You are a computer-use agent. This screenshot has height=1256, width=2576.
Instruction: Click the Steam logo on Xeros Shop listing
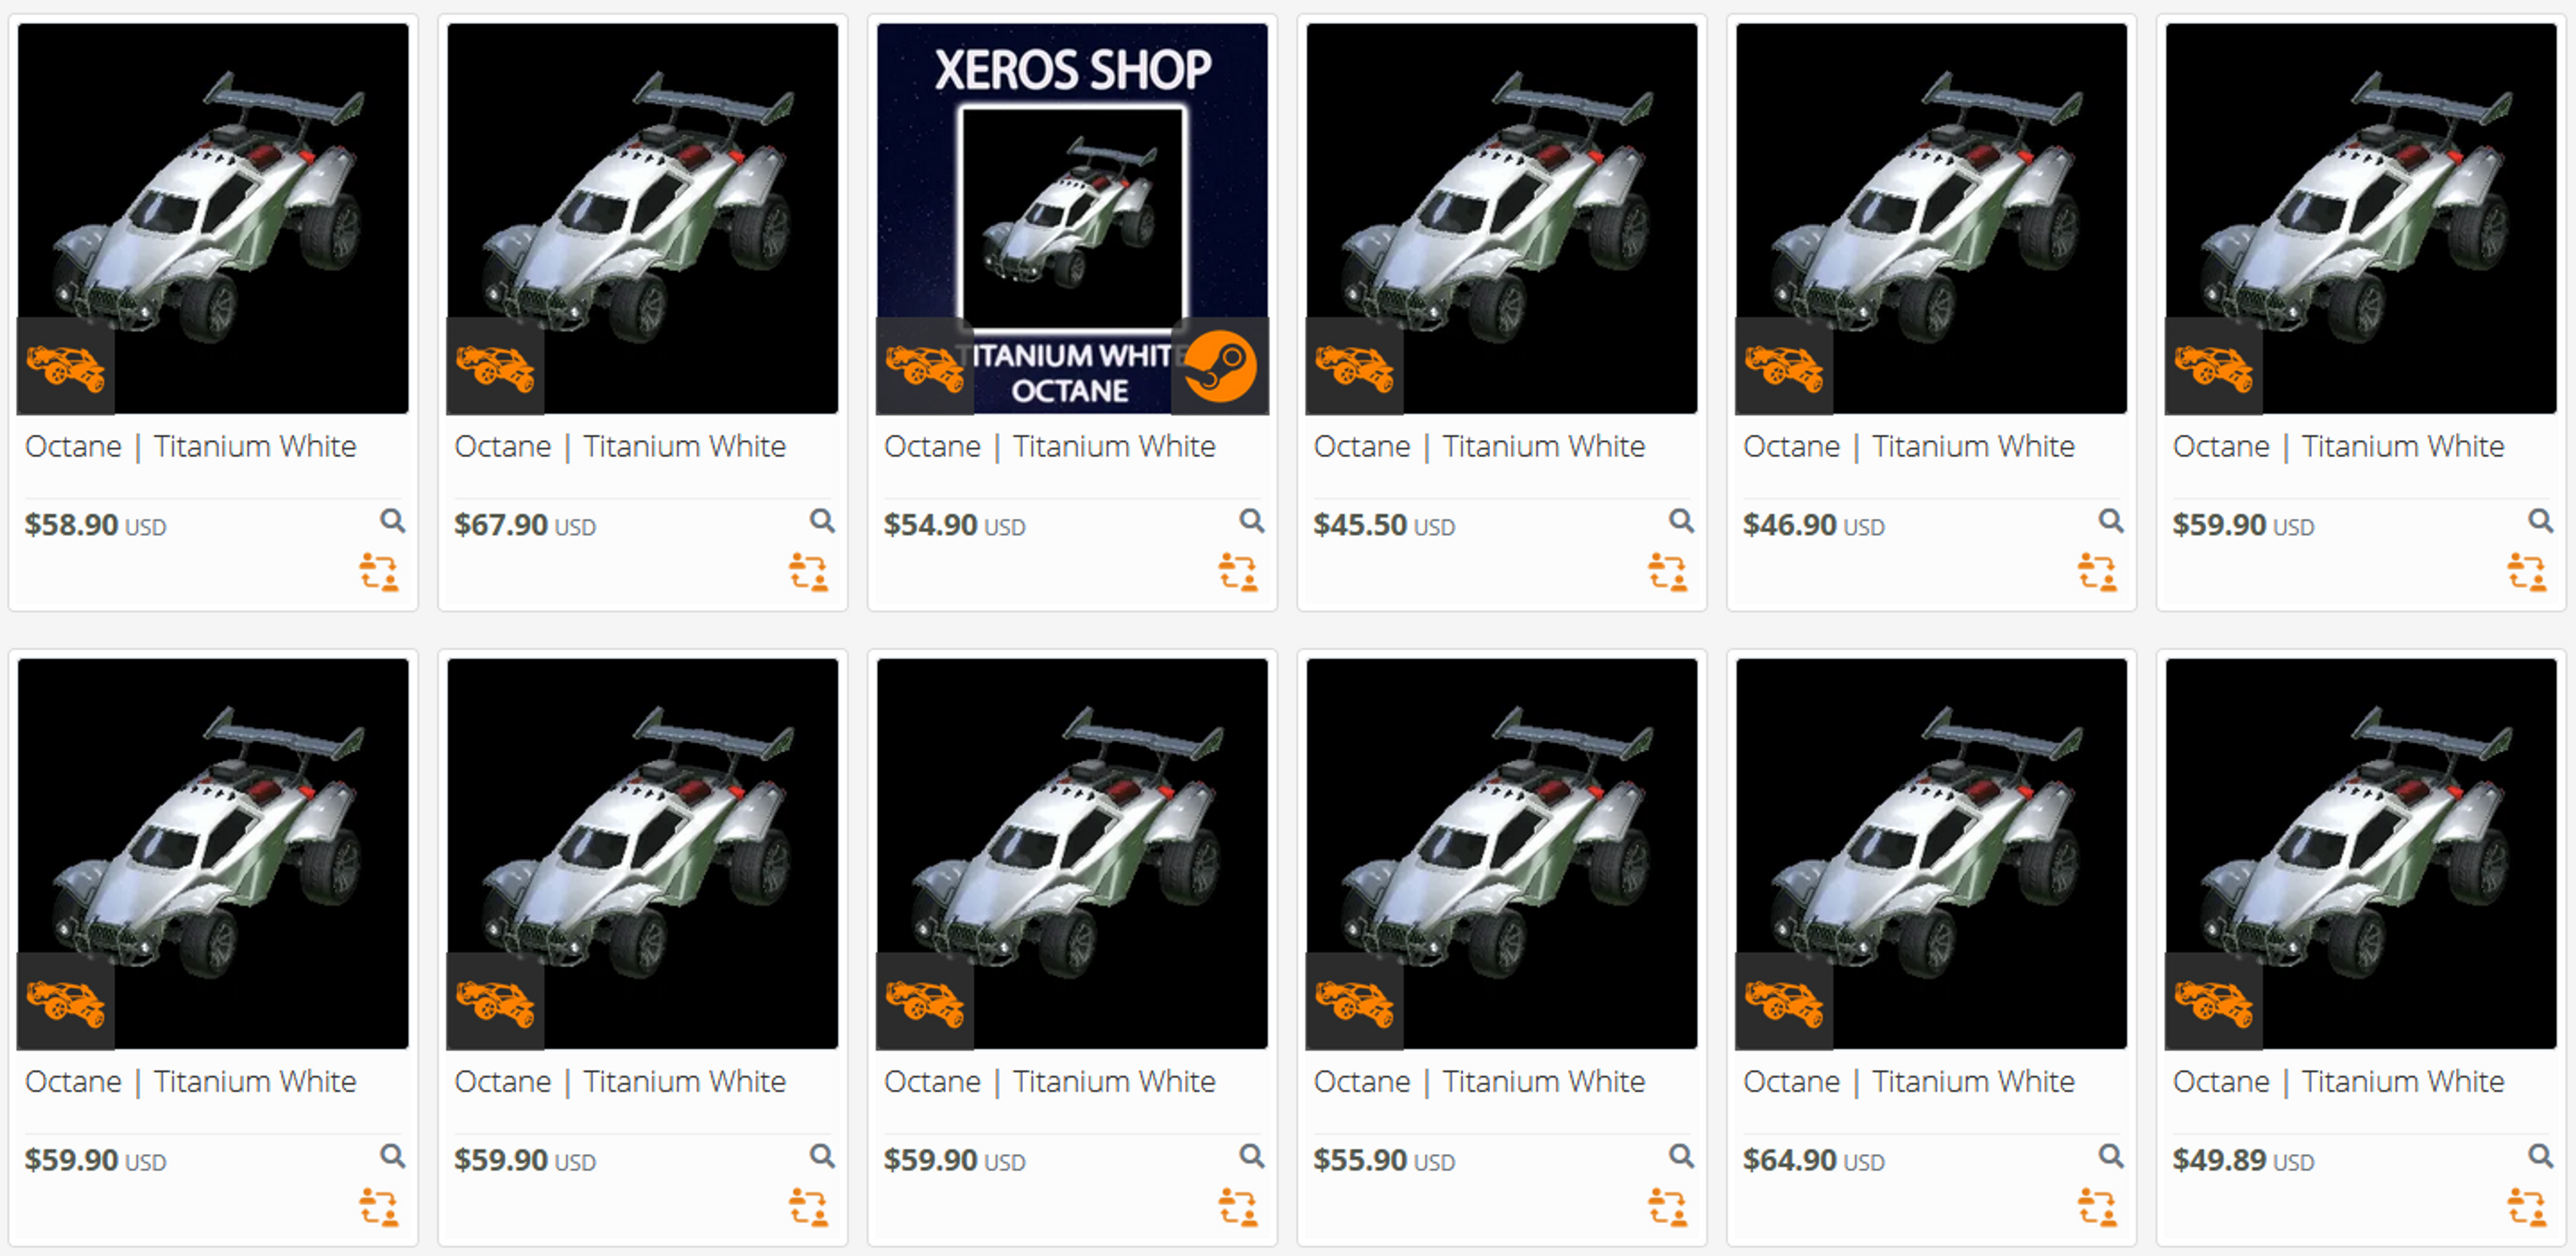1220,366
